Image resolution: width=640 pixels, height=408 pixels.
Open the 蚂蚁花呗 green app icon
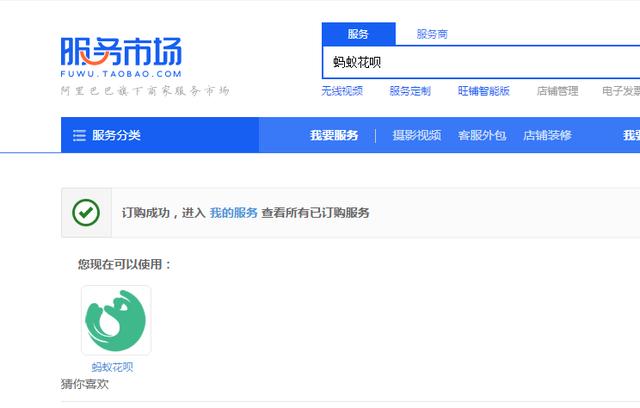pos(116,320)
